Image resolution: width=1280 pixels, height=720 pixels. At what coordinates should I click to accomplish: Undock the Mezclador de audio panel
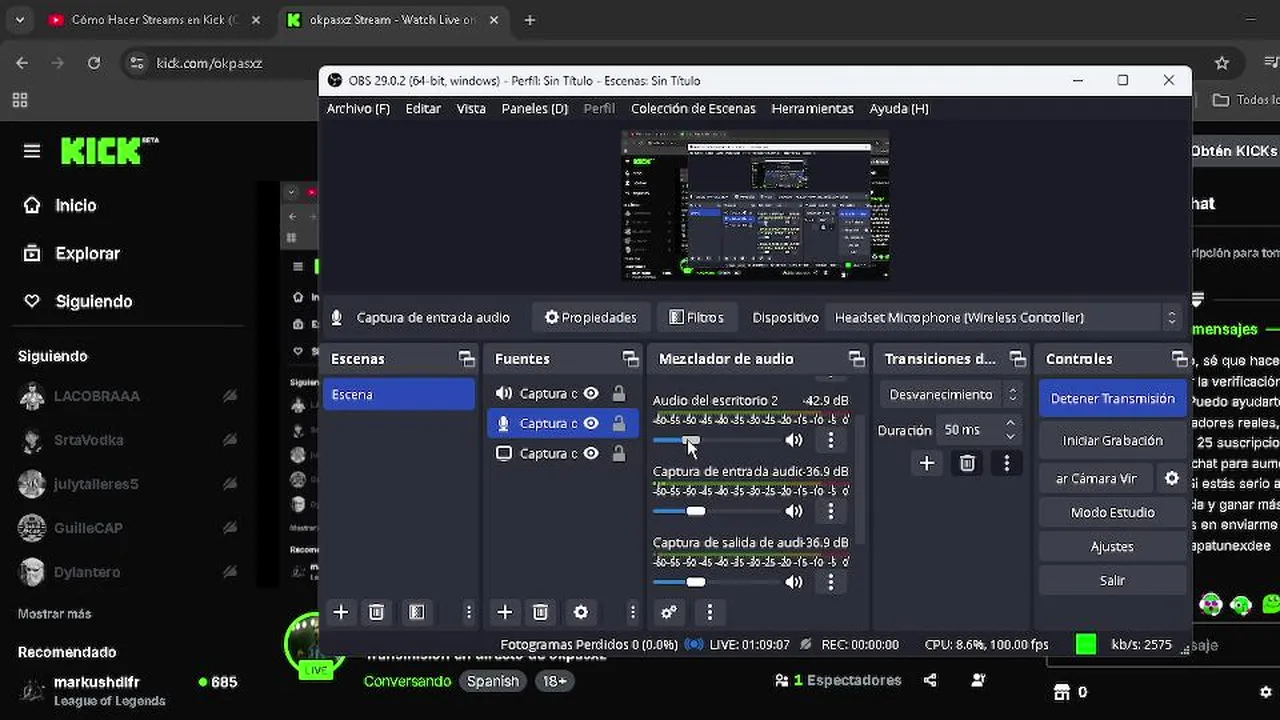tap(856, 358)
